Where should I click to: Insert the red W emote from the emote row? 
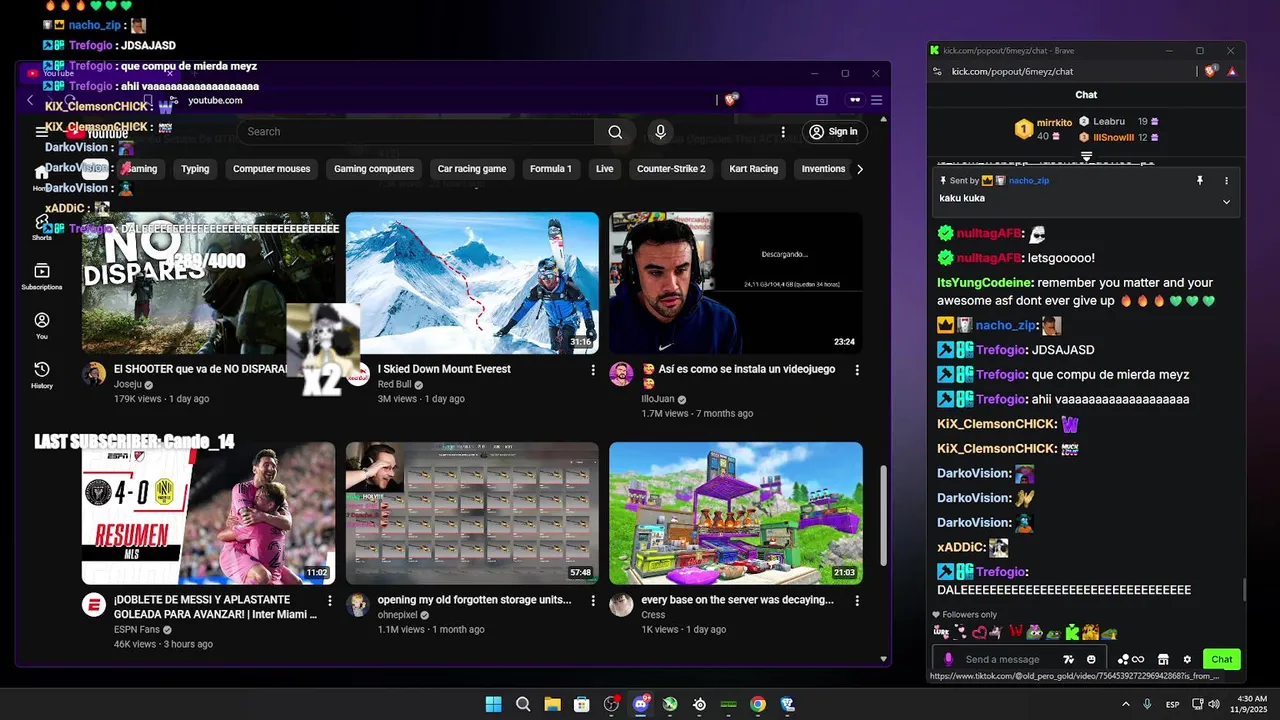point(1016,632)
